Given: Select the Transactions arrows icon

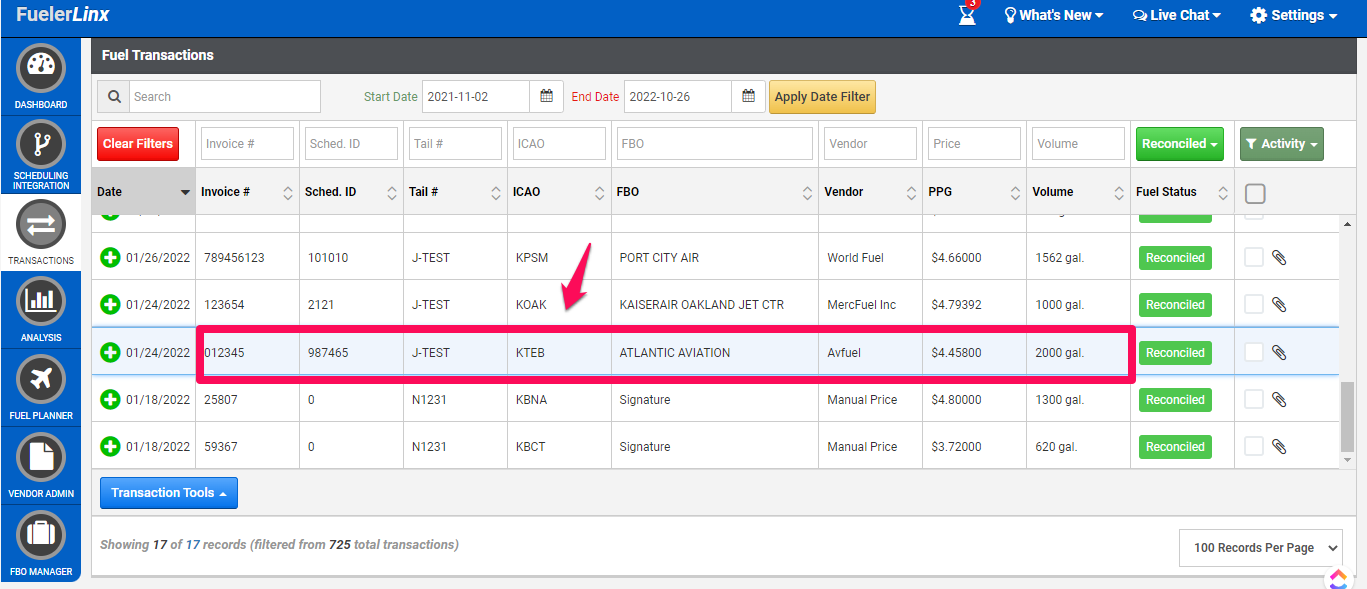Looking at the screenshot, I should [x=41, y=225].
